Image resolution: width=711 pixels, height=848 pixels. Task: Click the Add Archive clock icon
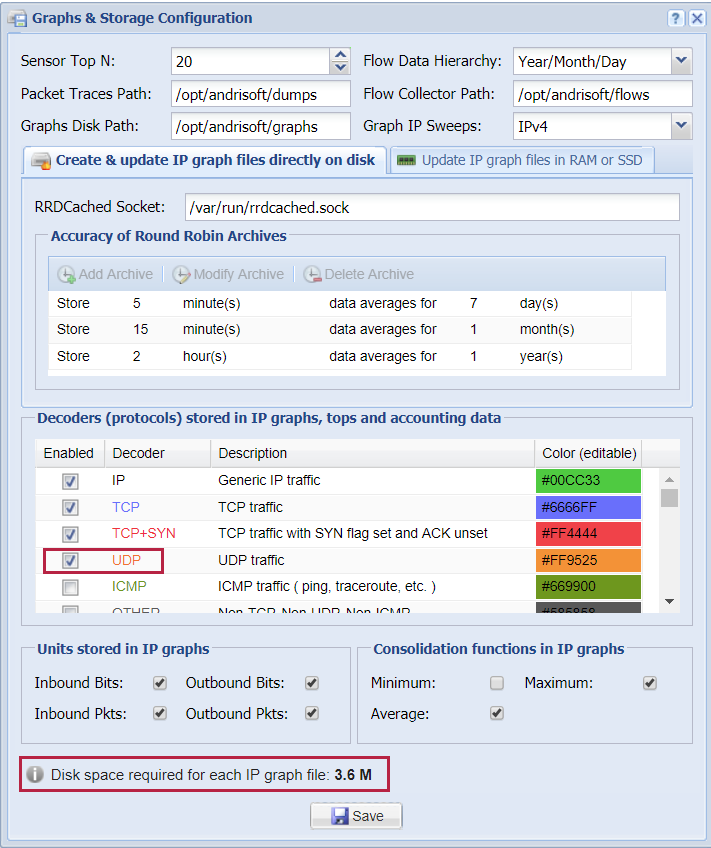coord(66,274)
